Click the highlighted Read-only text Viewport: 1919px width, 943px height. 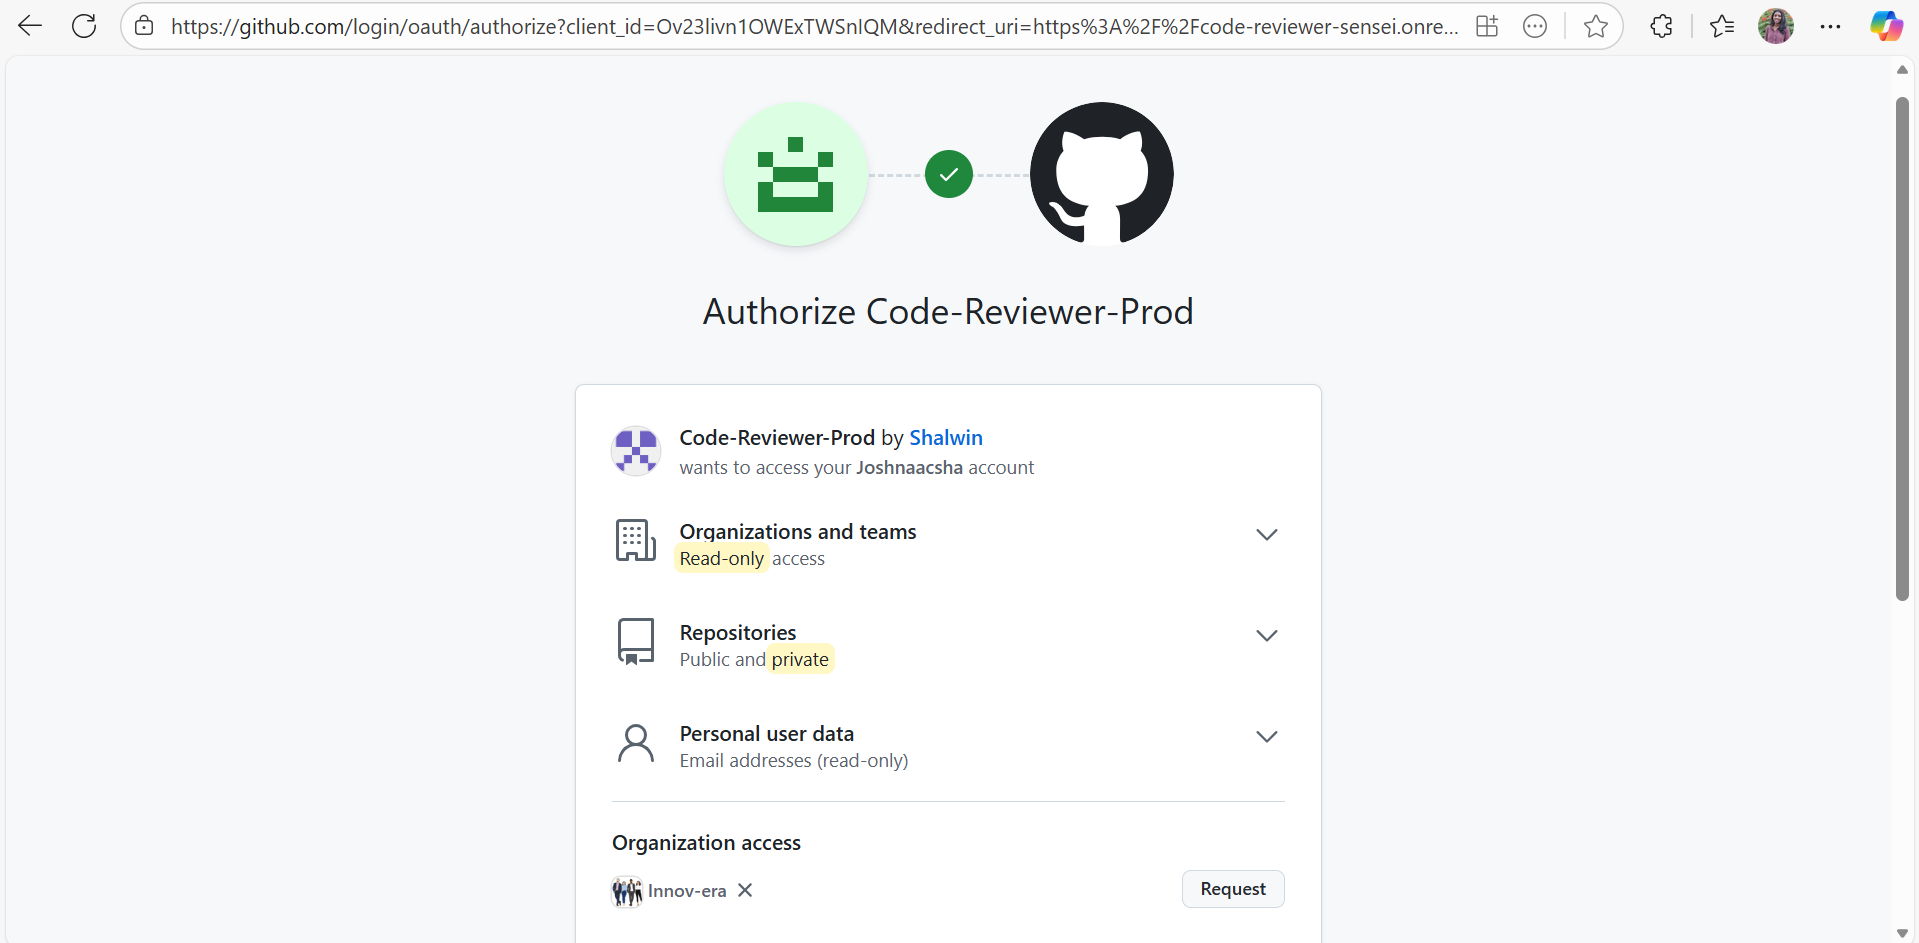point(722,559)
